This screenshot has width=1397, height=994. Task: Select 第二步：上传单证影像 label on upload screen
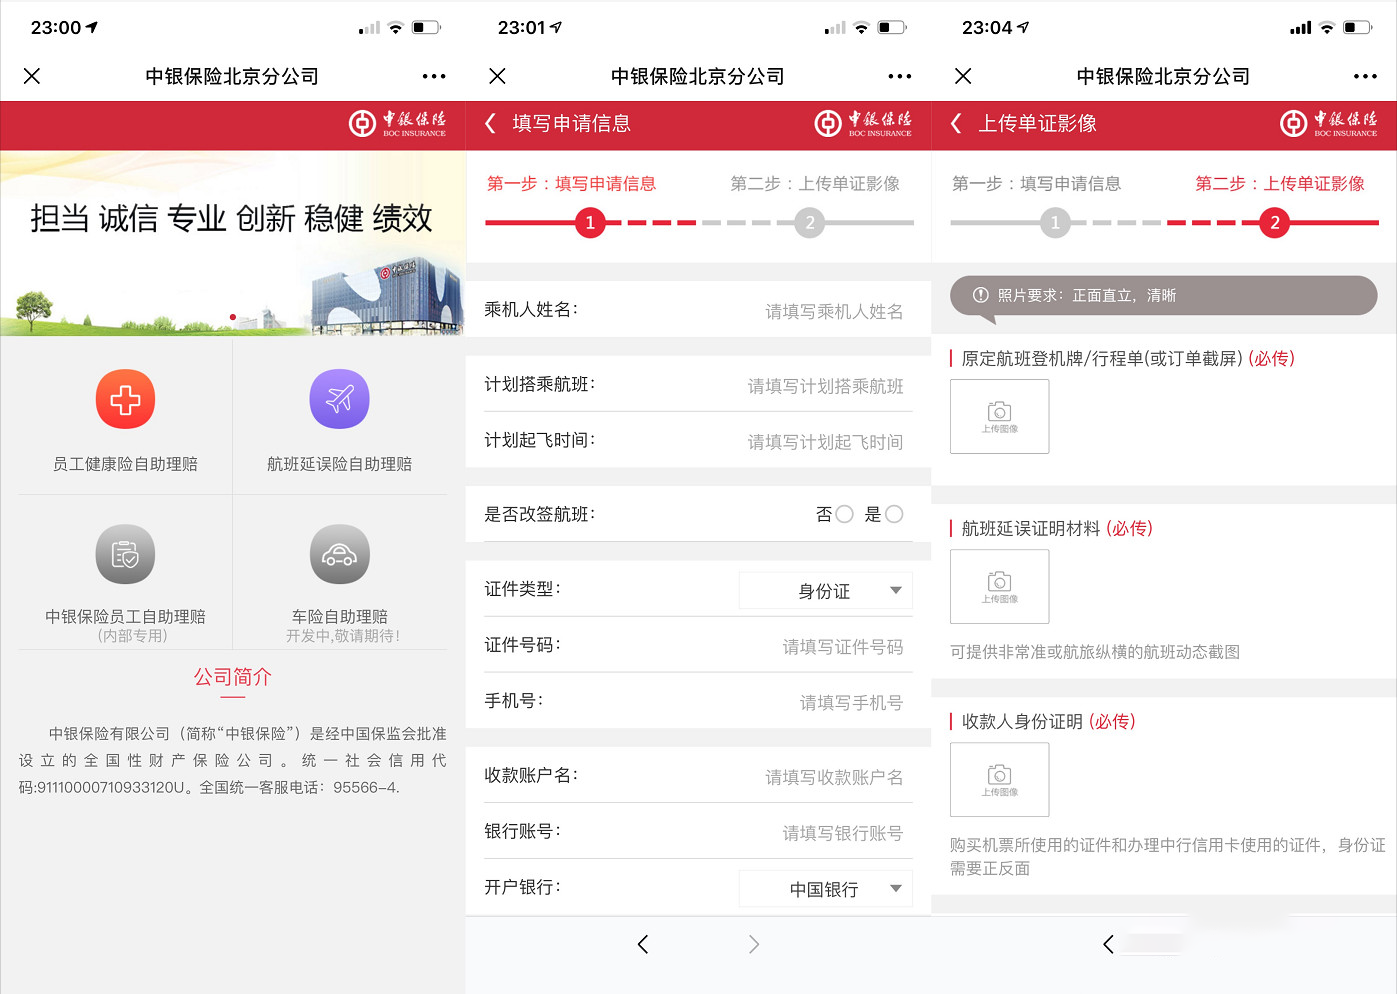1280,183
